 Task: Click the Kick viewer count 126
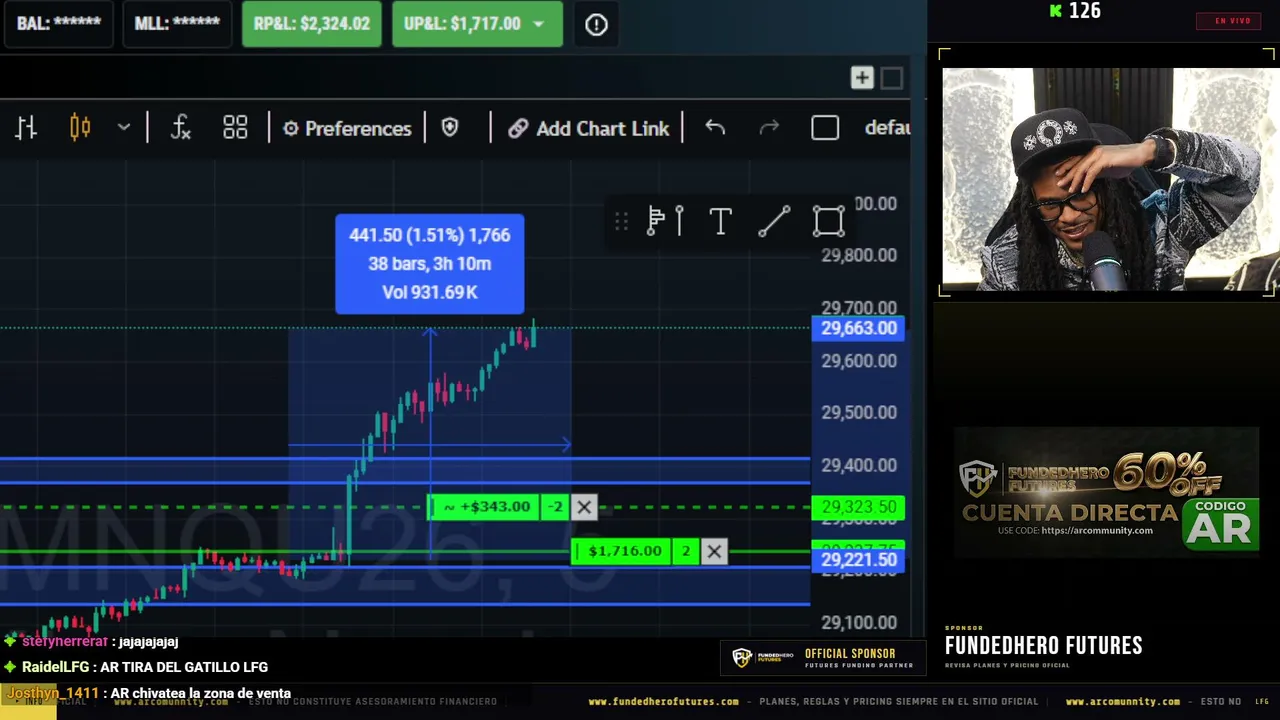click(x=1075, y=11)
